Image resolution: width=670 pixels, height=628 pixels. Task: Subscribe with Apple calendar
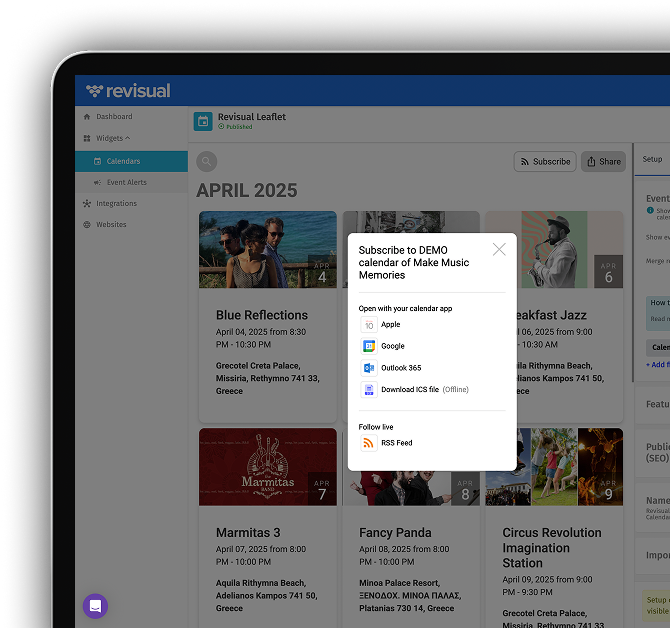click(x=380, y=325)
